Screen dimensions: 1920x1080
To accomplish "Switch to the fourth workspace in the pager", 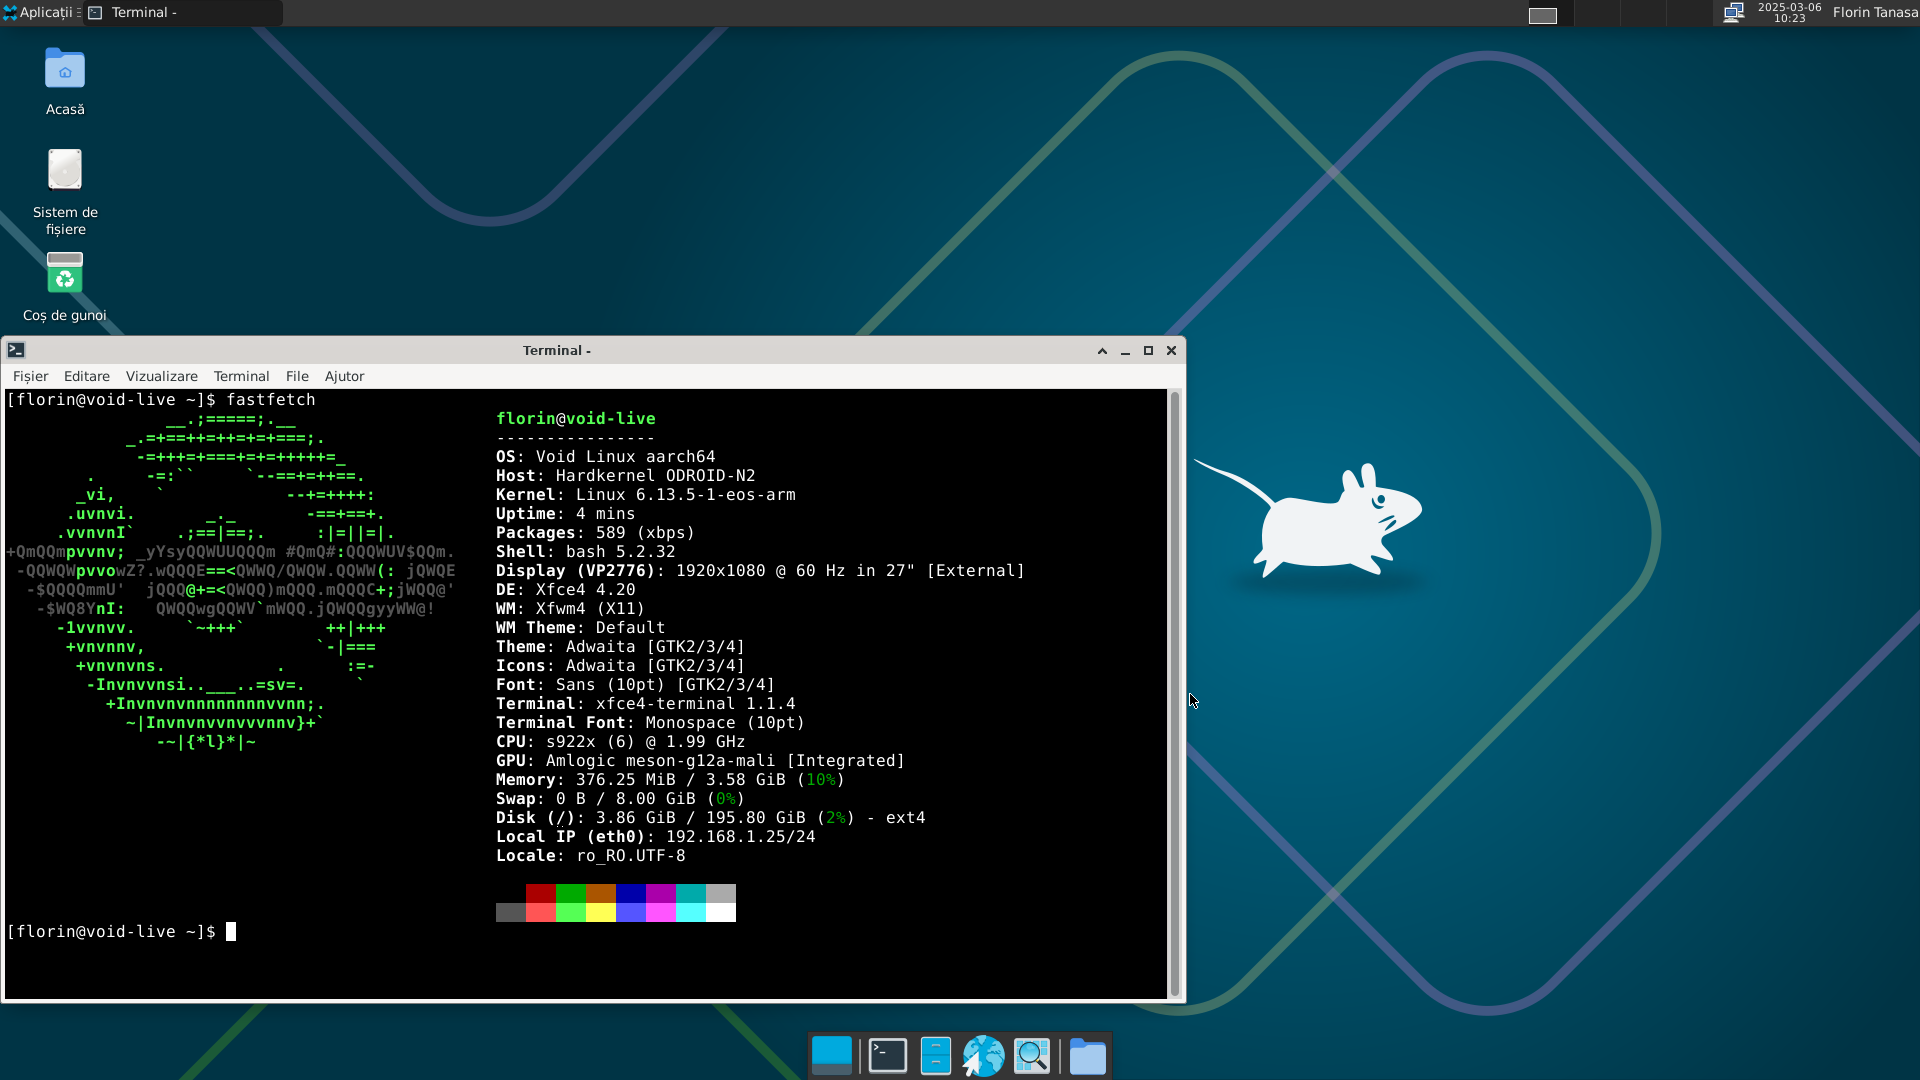I will click(1687, 14).
